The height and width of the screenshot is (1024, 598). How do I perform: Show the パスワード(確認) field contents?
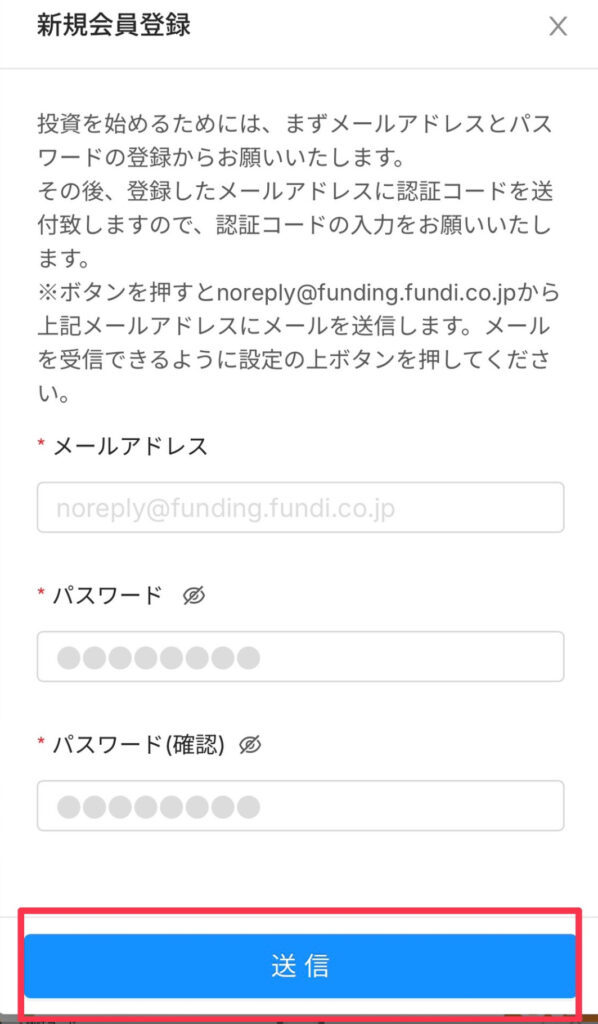(x=250, y=744)
